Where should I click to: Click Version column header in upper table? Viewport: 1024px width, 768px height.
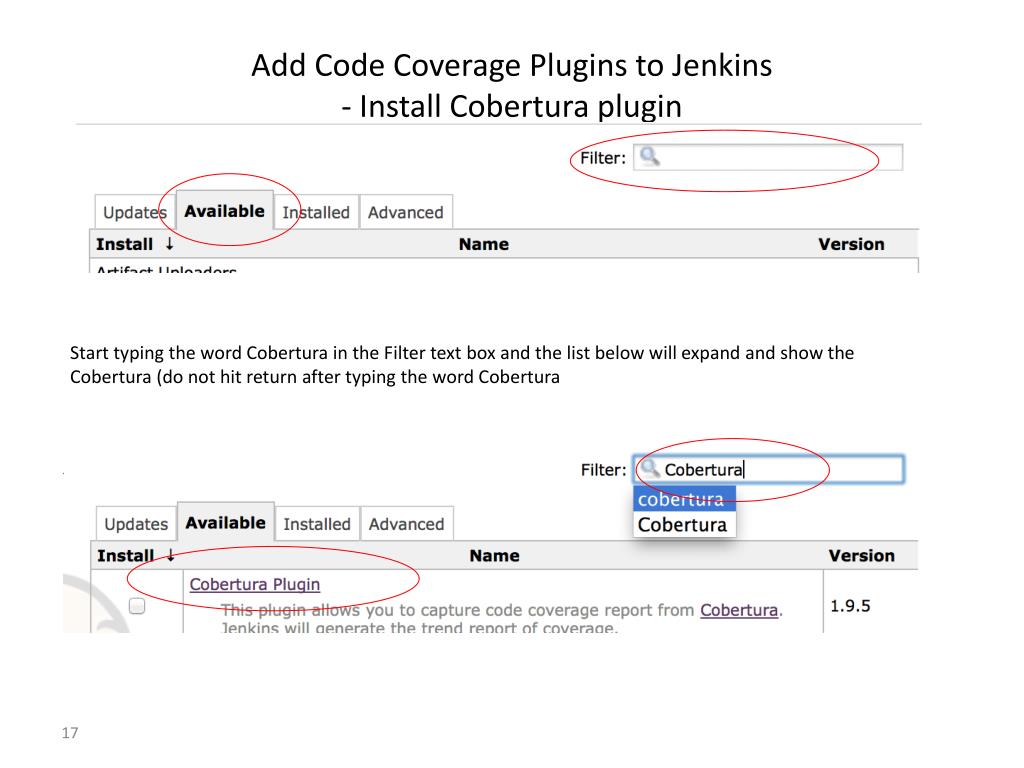point(851,244)
